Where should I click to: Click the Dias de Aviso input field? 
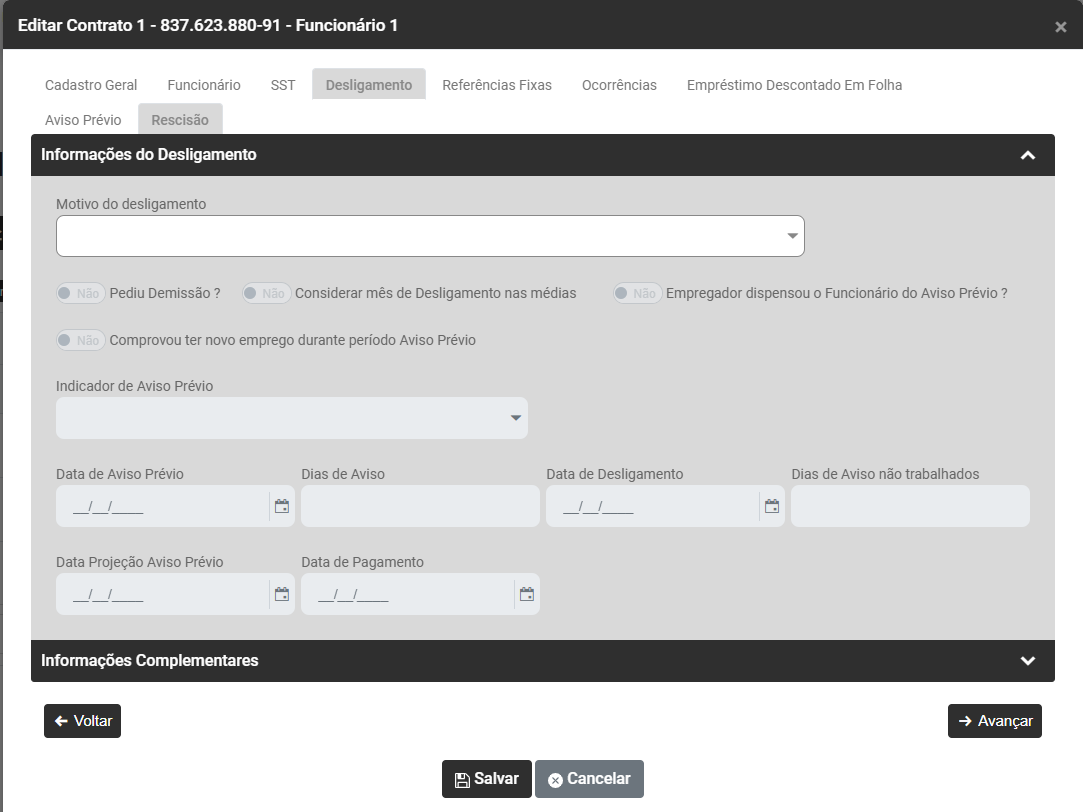[420, 506]
